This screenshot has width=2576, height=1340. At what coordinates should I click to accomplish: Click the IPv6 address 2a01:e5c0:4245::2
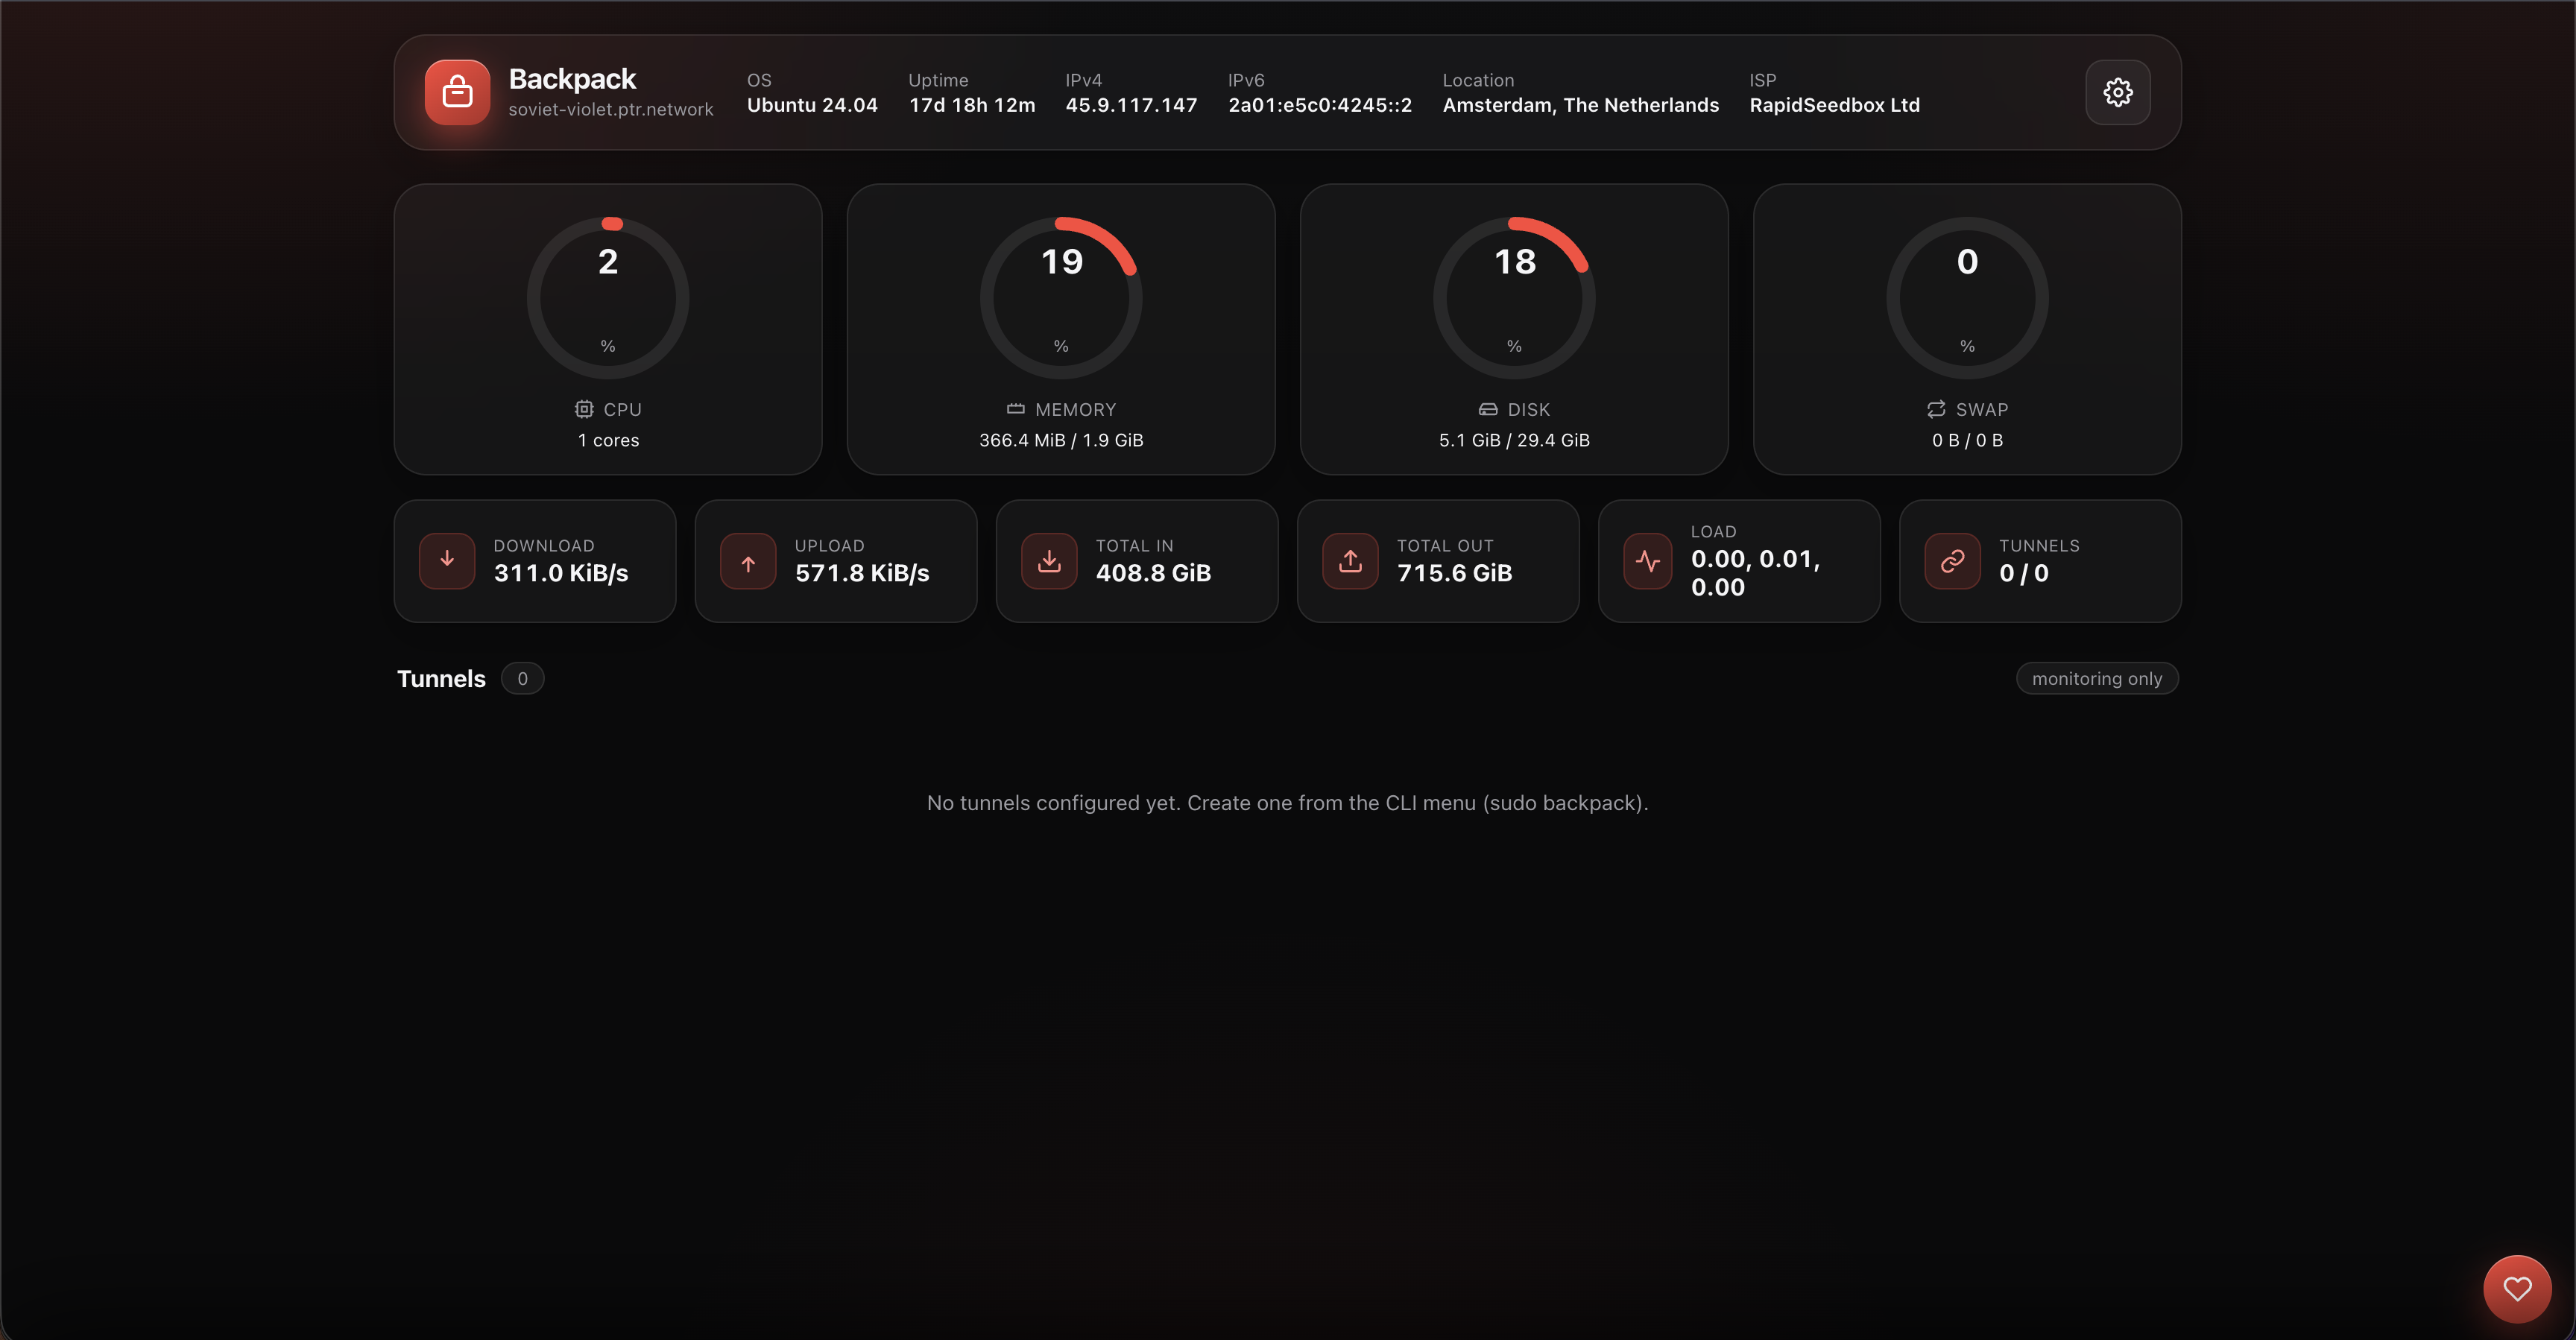[1320, 105]
